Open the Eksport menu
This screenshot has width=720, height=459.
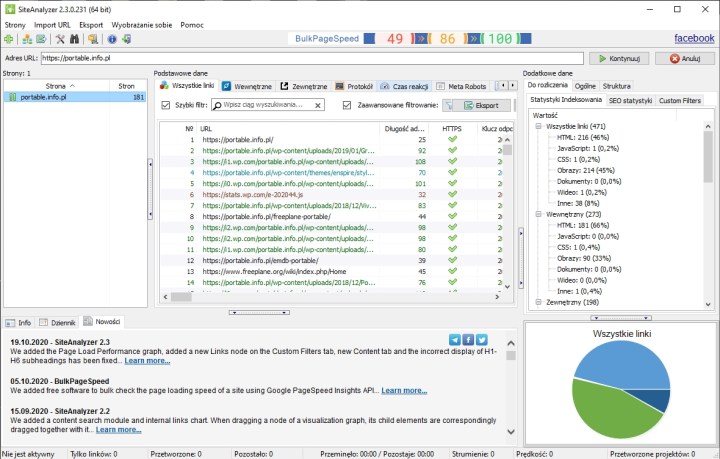pyautogui.click(x=91, y=25)
